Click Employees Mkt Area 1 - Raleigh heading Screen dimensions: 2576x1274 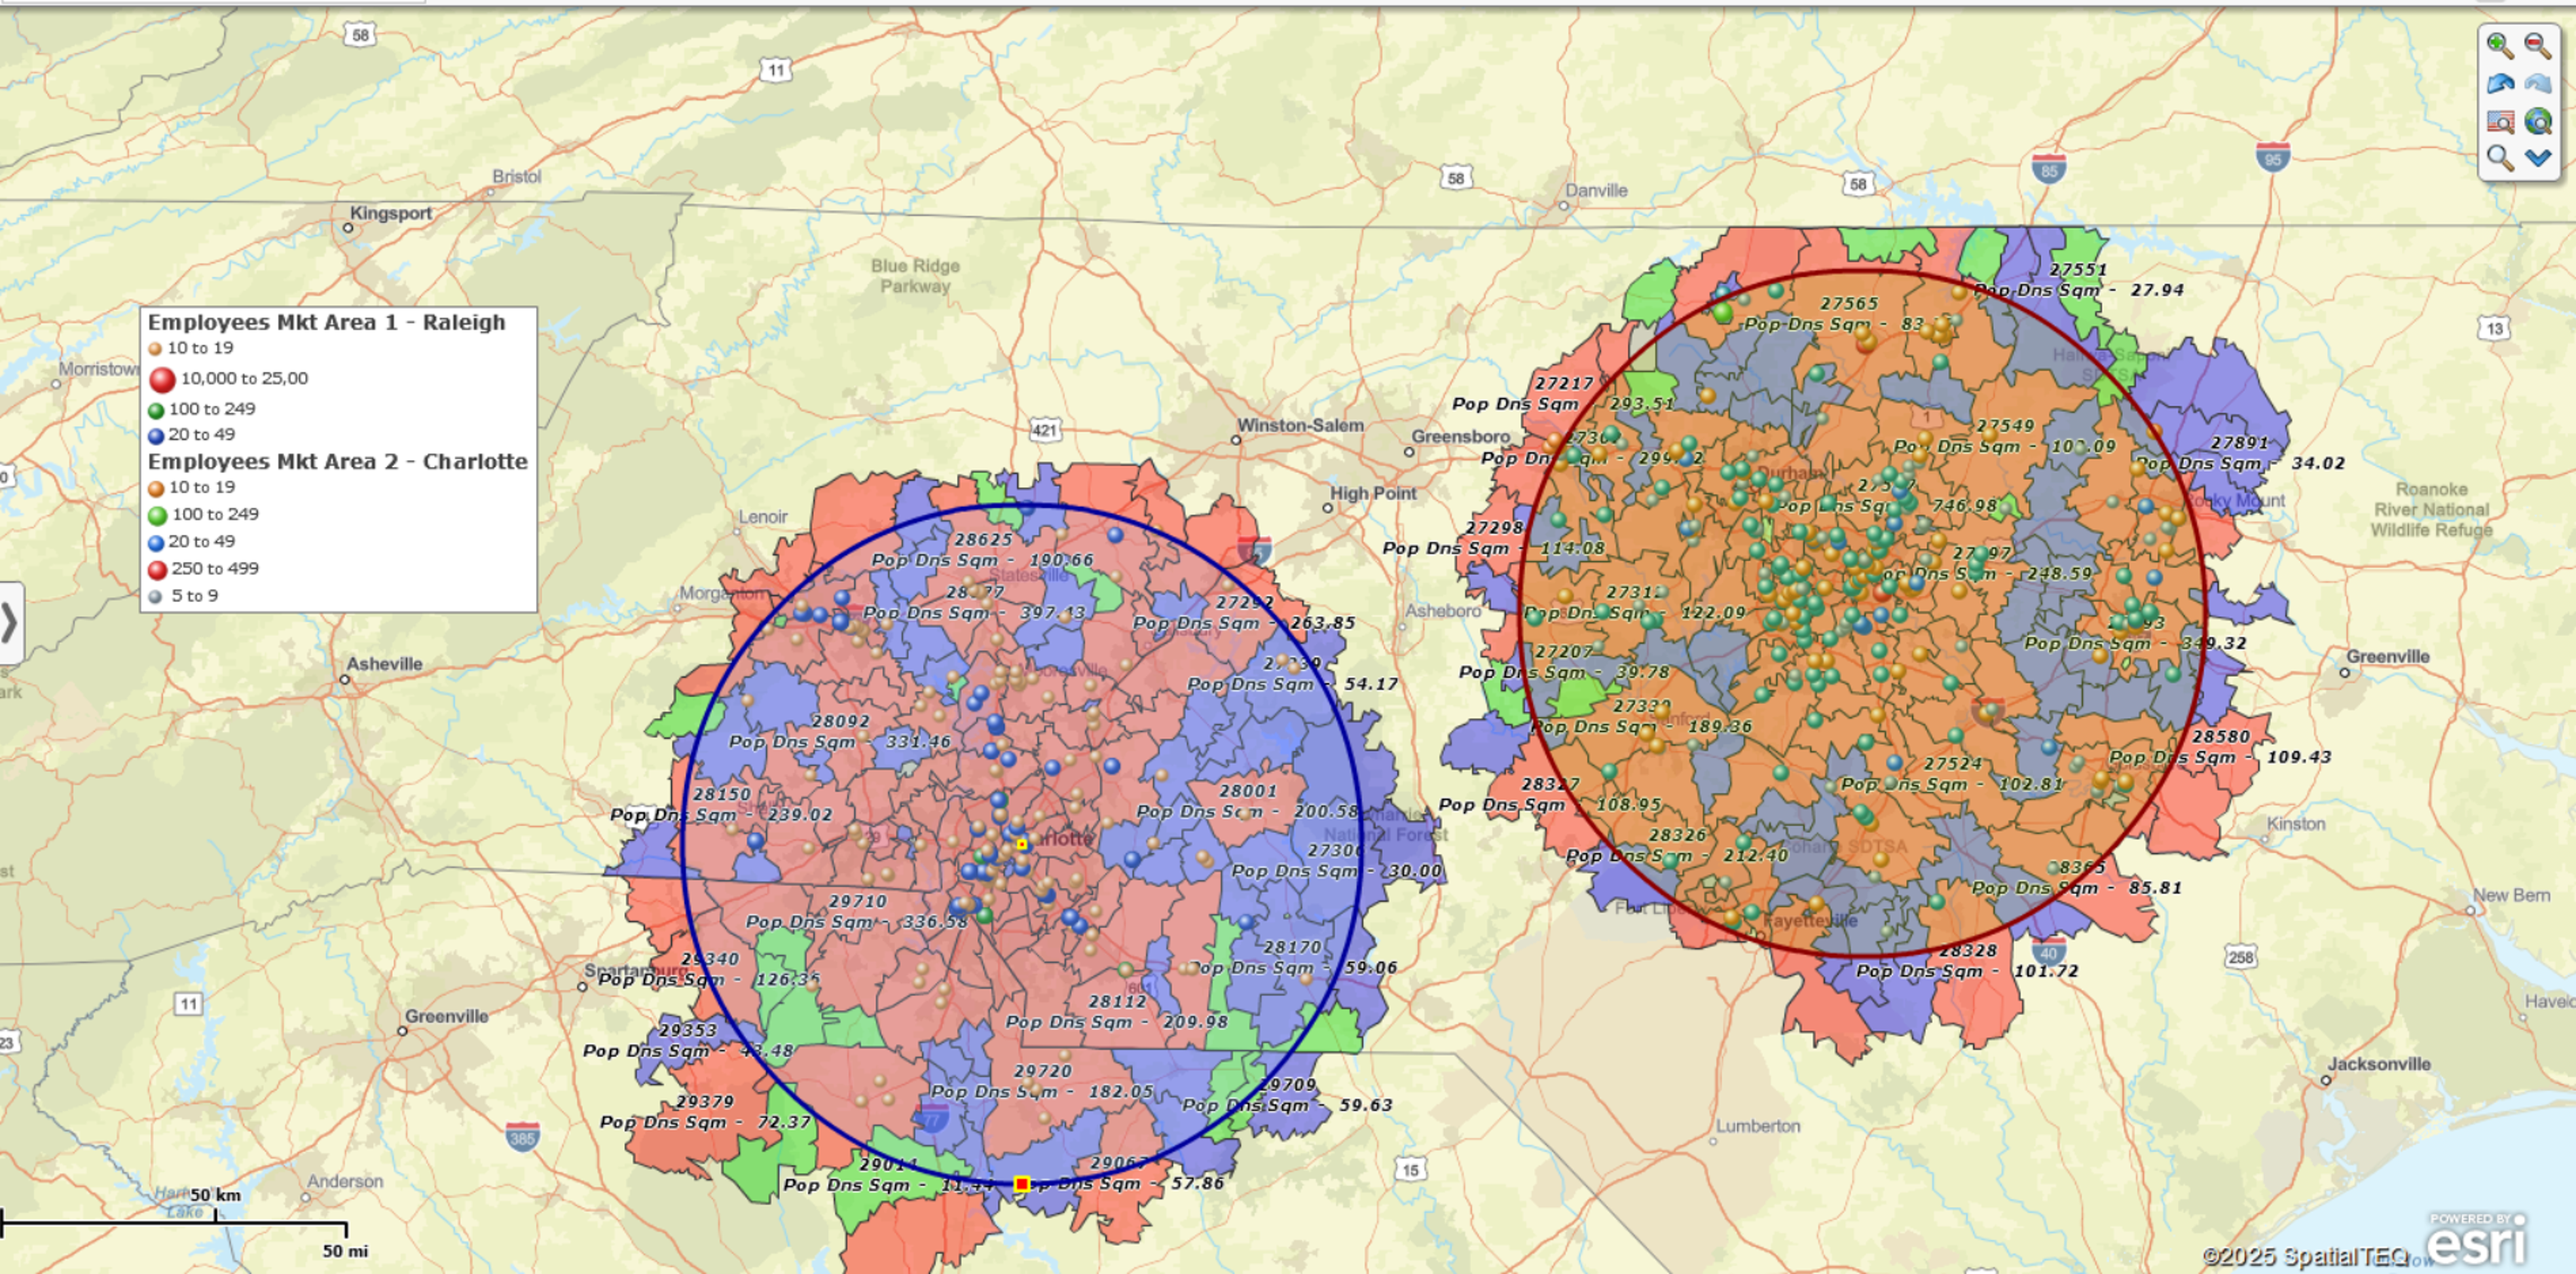click(x=326, y=322)
